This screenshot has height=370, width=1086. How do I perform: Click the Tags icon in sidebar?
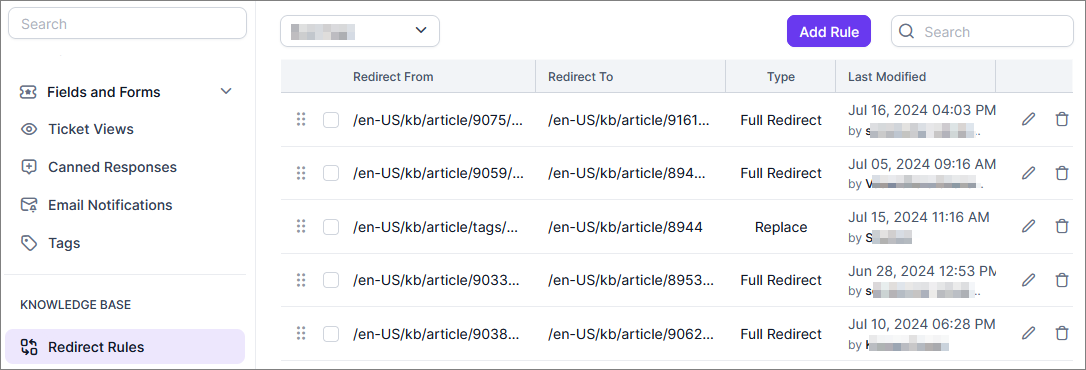click(28, 243)
